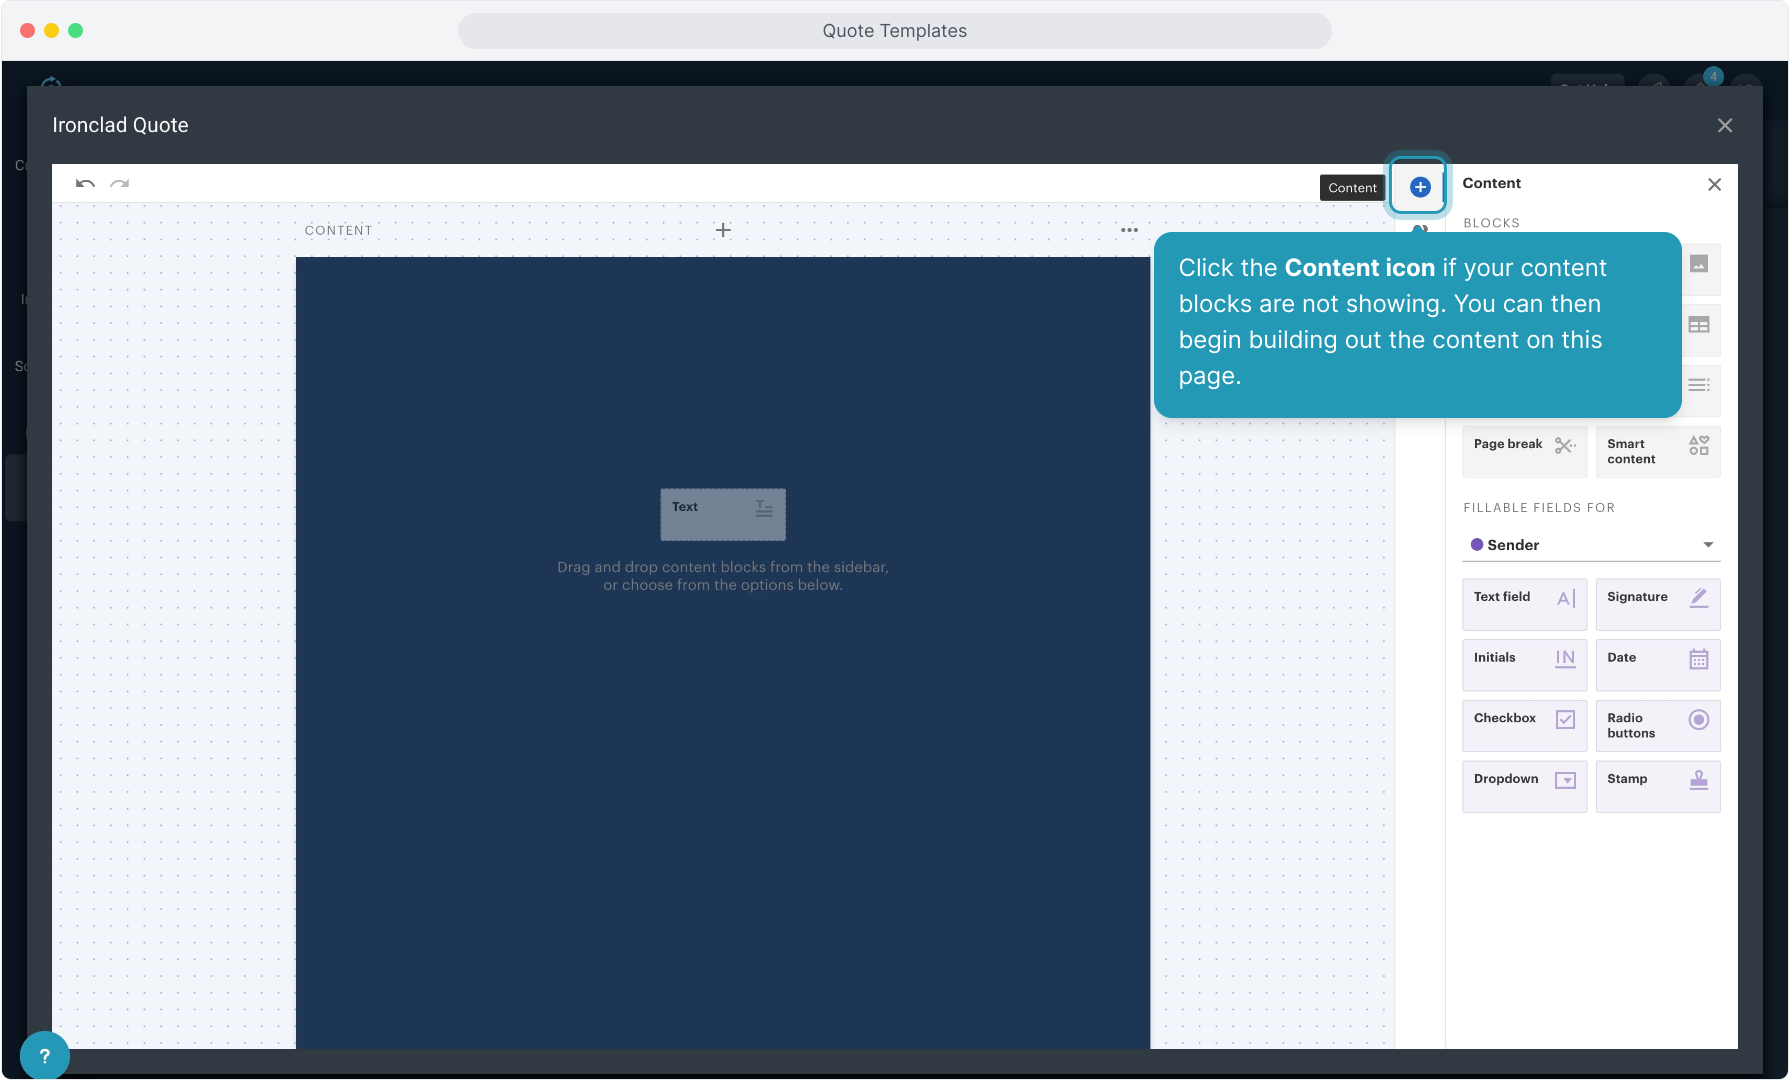Pick the Dropdown fillable field
The height and width of the screenshot is (1080, 1790).
click(1523, 786)
